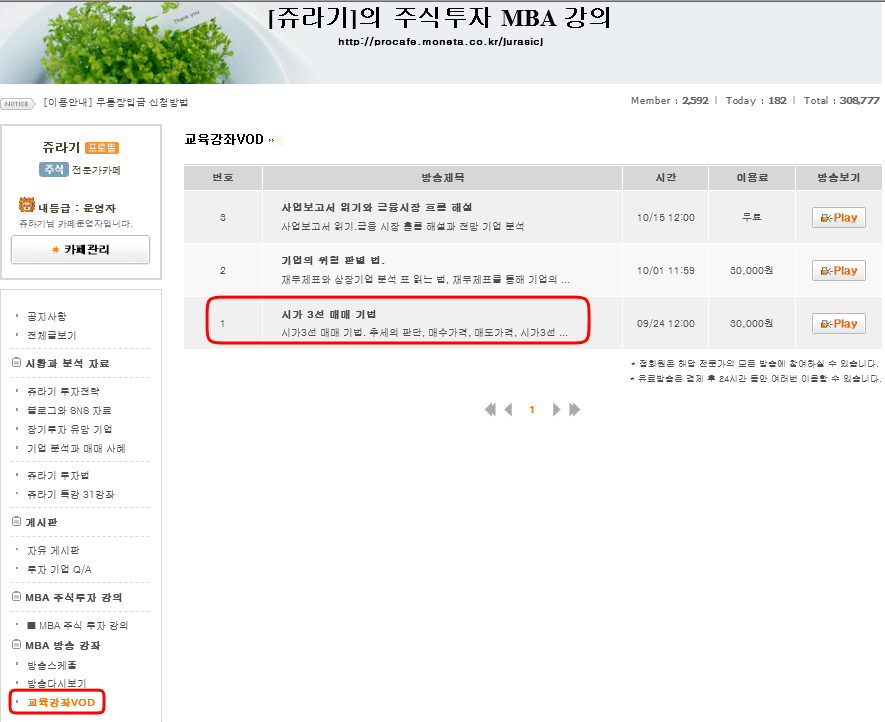Click the 프로필 badge next to 쥬라기
Image resolution: width=885 pixels, height=722 pixels.
click(103, 148)
